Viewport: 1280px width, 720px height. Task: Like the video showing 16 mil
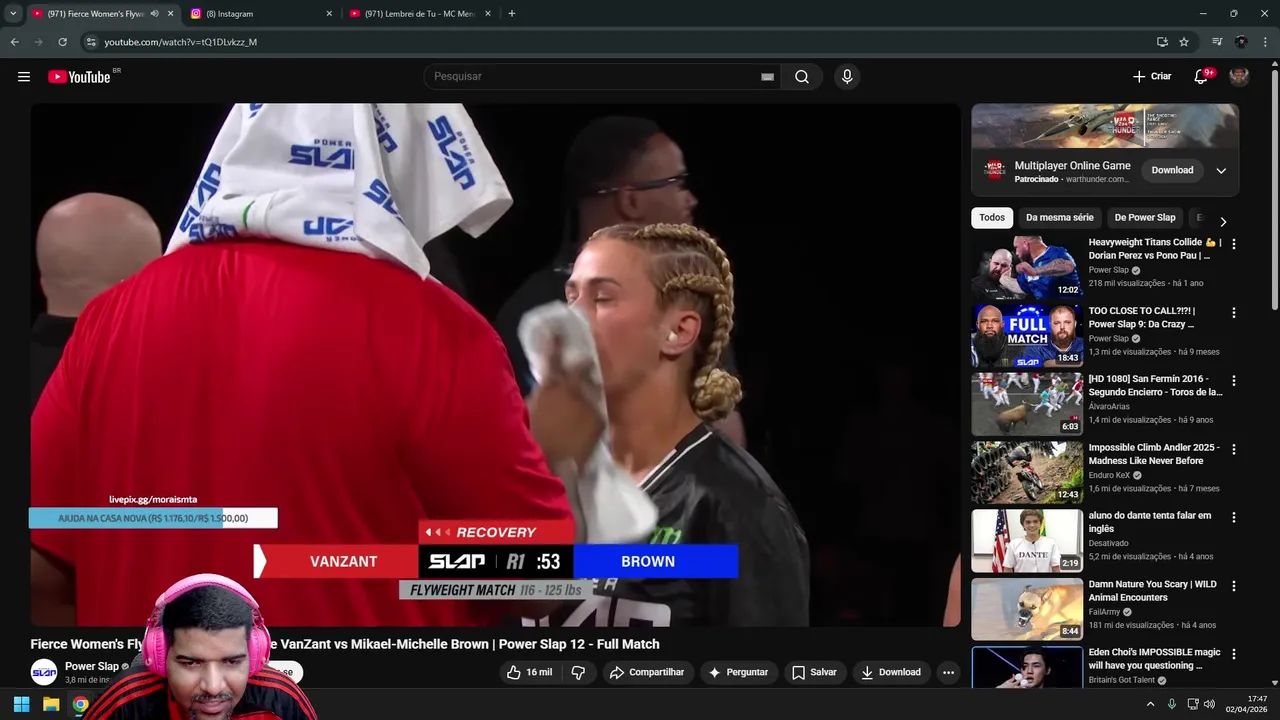point(530,673)
